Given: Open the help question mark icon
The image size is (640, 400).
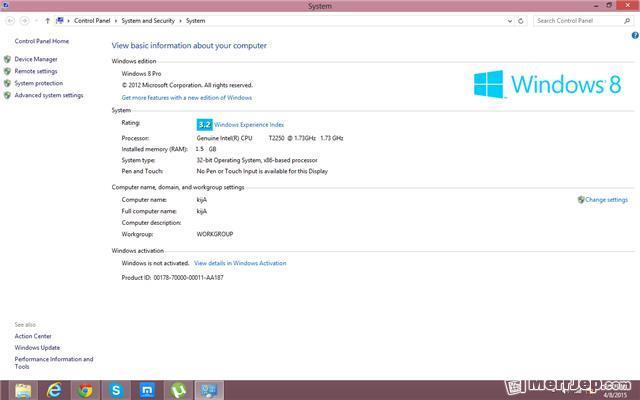Looking at the screenshot, I should [635, 36].
